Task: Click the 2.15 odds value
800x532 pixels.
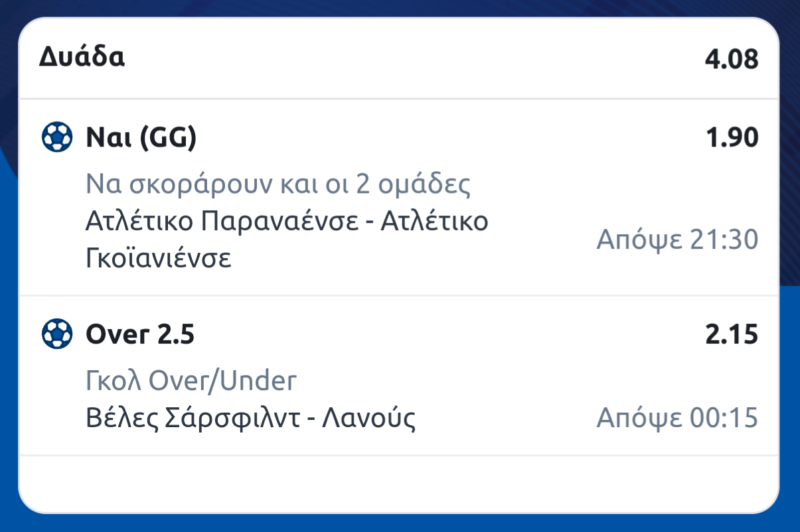Action: pos(732,334)
